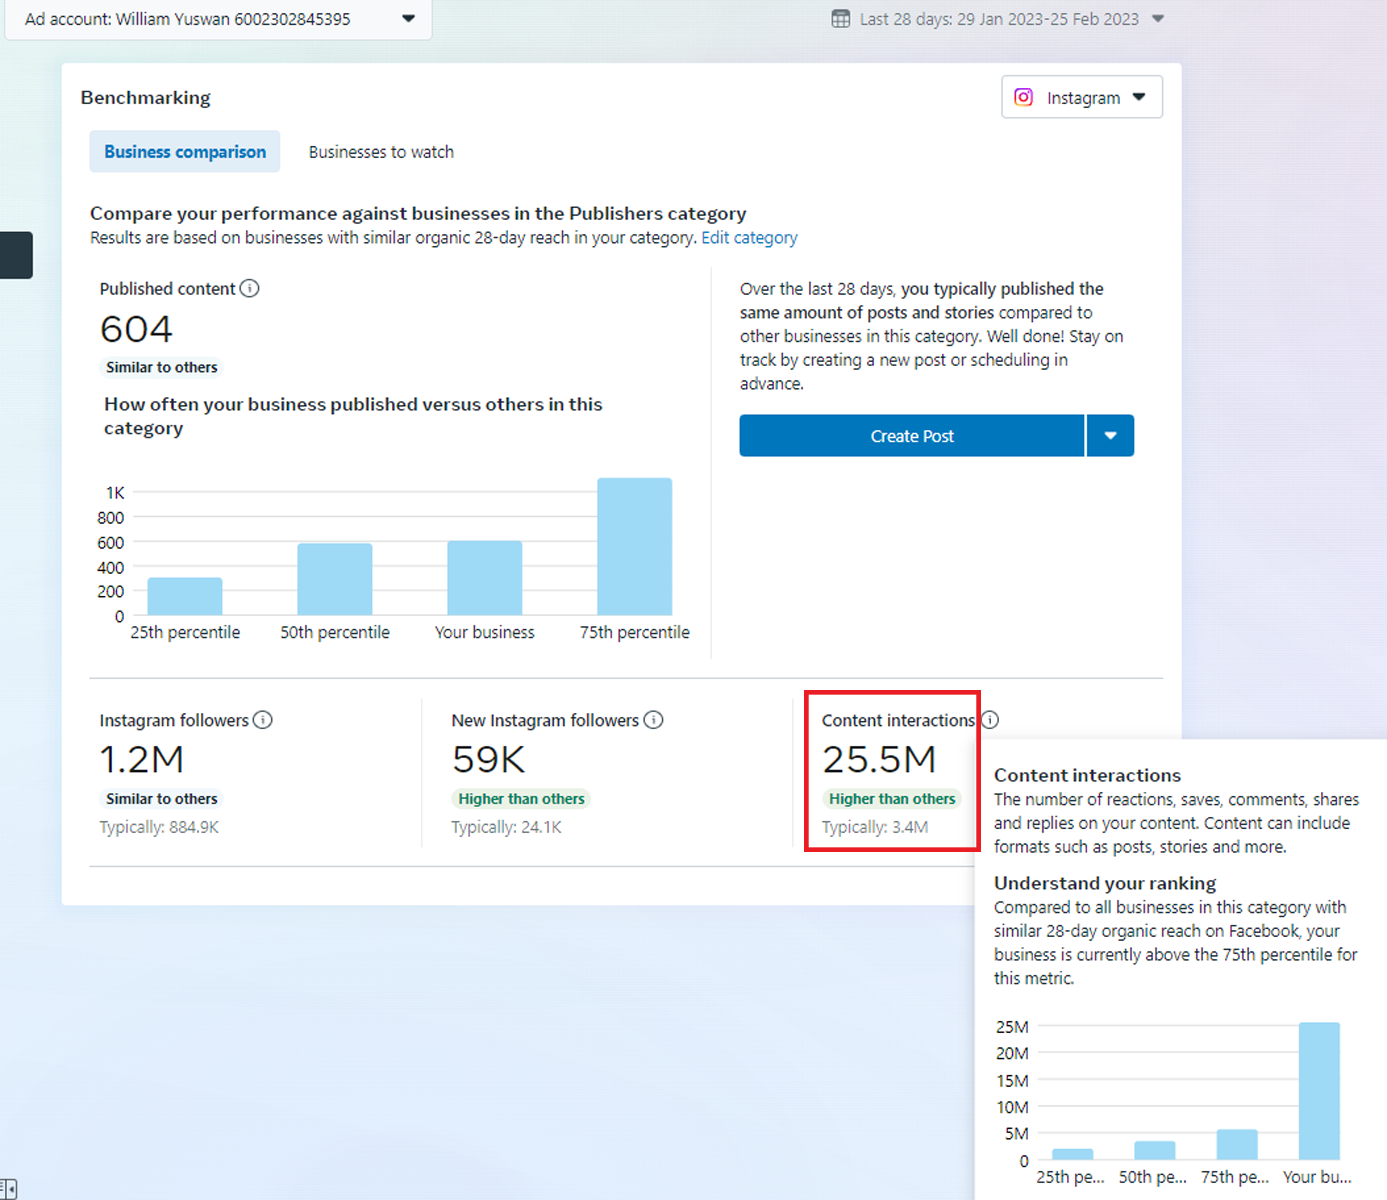Expand the Ad account selector caret
The height and width of the screenshot is (1200, 1387).
tap(408, 19)
